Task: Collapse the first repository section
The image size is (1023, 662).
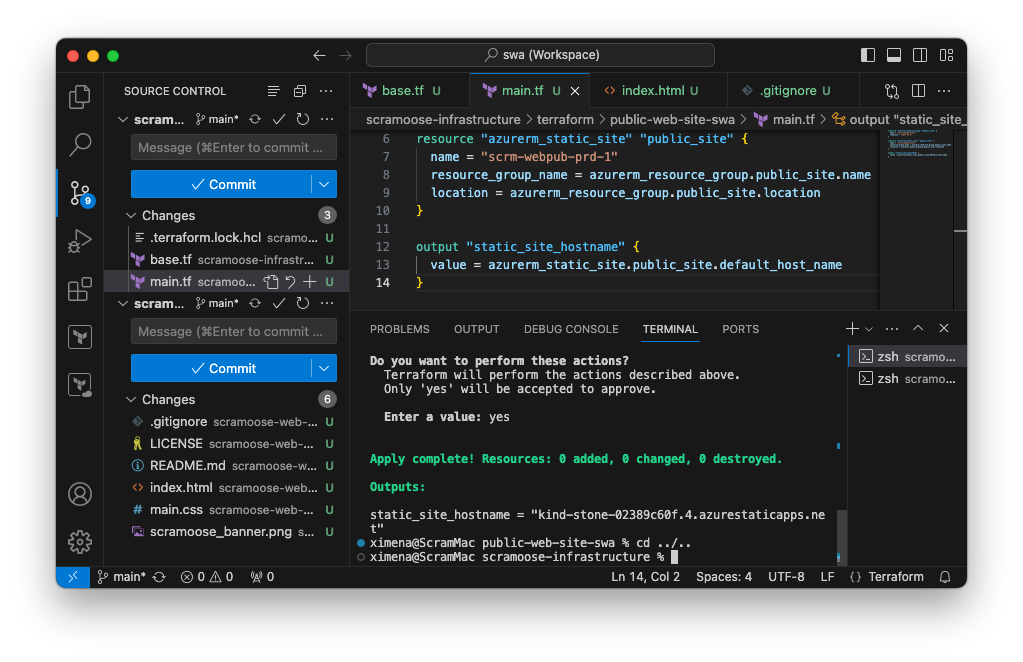Action: pos(123,119)
